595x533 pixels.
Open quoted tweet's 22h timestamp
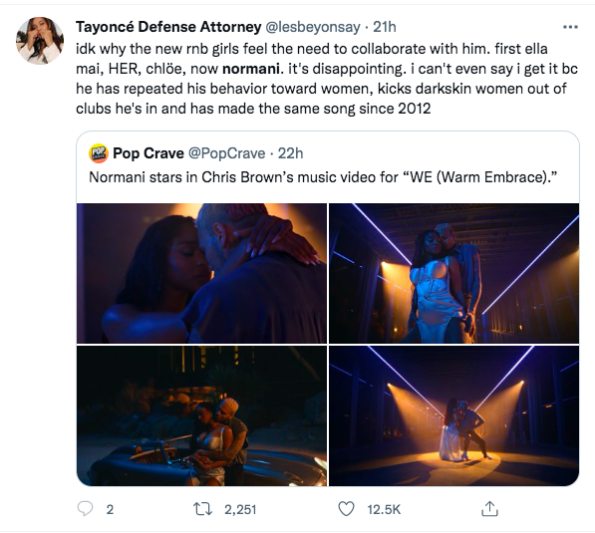click(291, 153)
